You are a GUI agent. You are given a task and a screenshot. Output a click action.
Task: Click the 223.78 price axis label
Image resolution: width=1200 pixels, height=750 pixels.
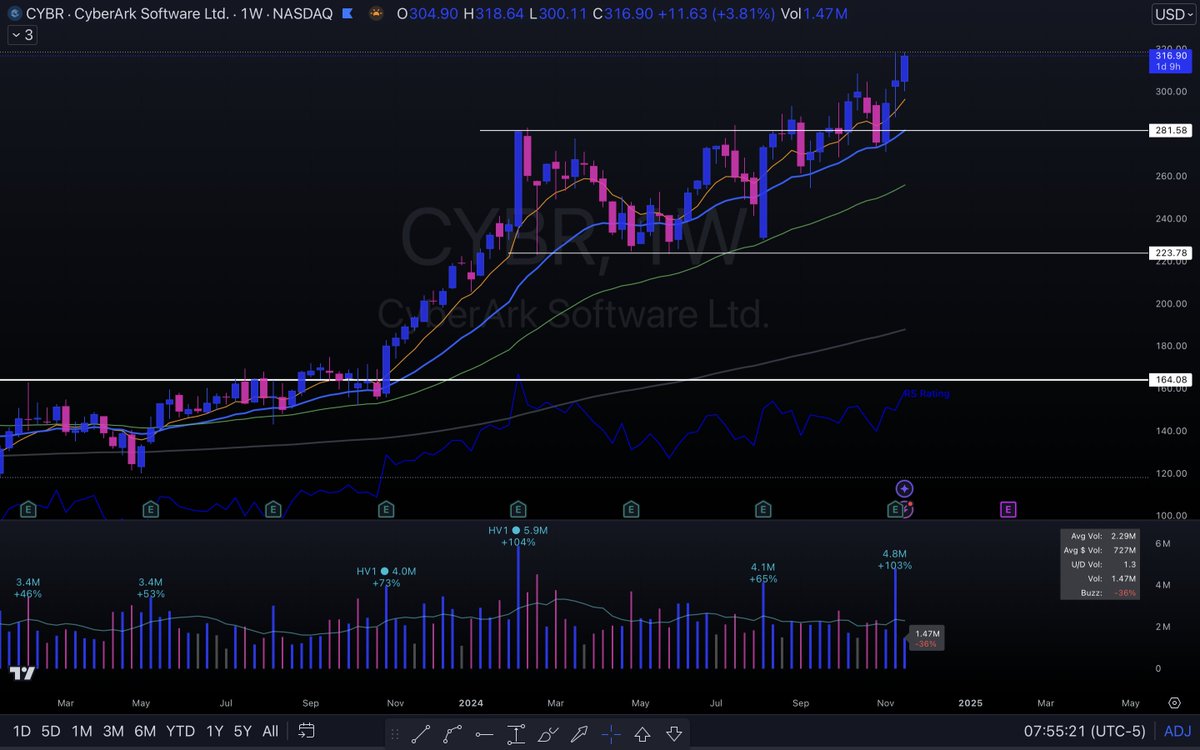click(x=1171, y=253)
